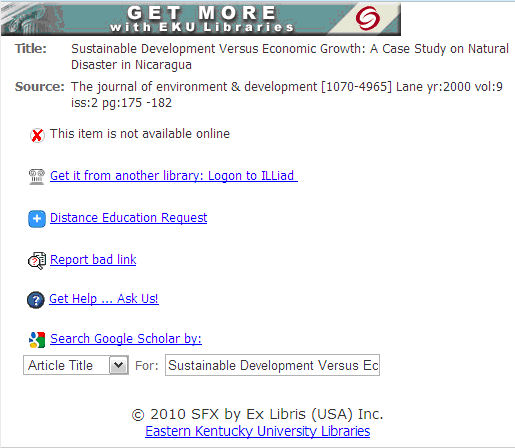This screenshot has height=448, width=515.
Task: Click the article title text about Nicaragua
Action: pyautogui.click(x=290, y=57)
